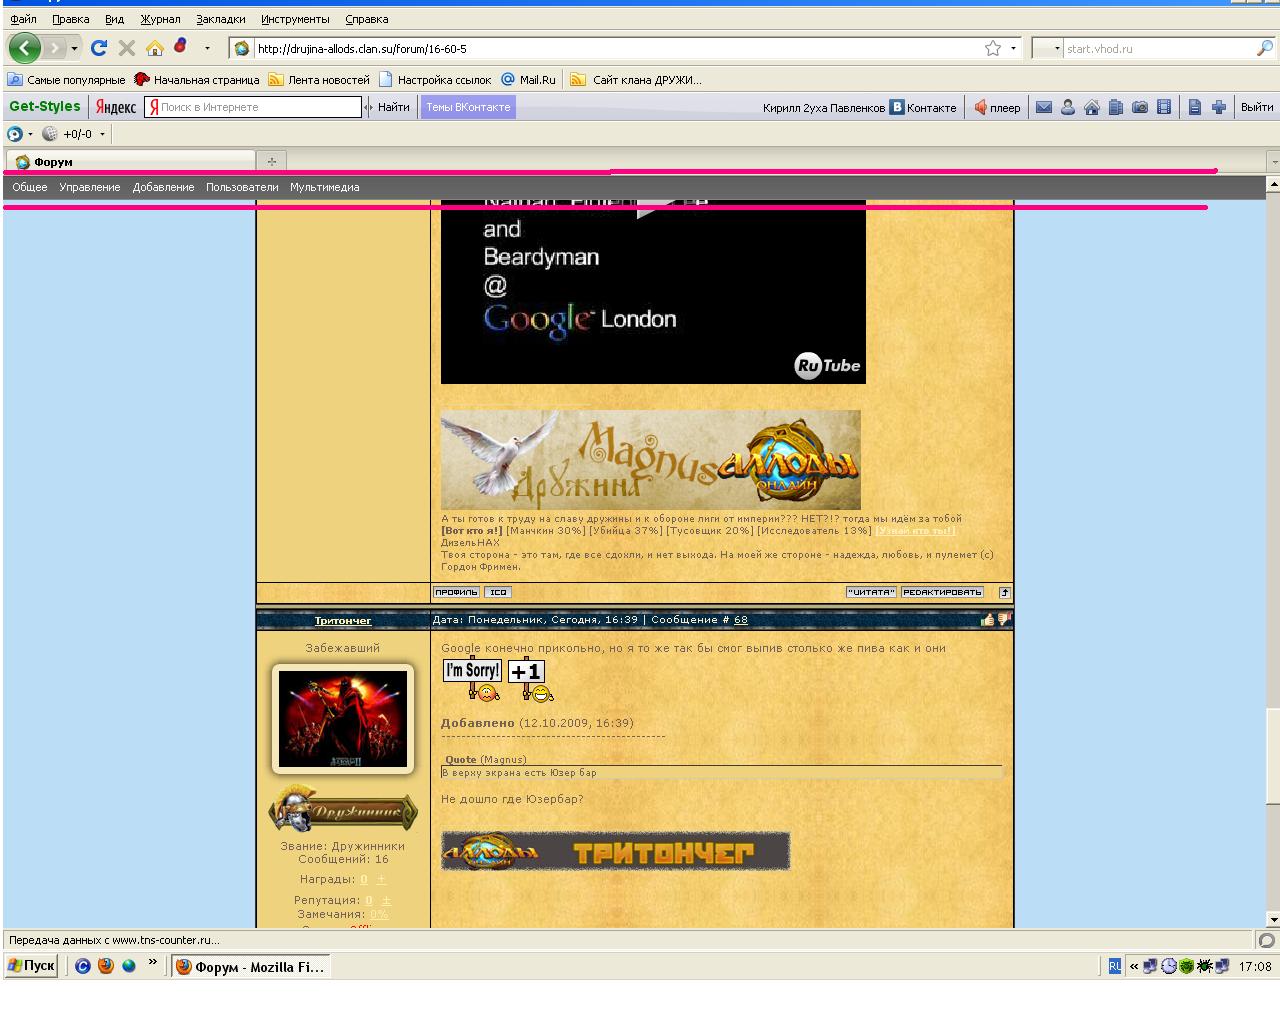Open the Инструменты menu
This screenshot has width=1280, height=1024.
[x=295, y=19]
